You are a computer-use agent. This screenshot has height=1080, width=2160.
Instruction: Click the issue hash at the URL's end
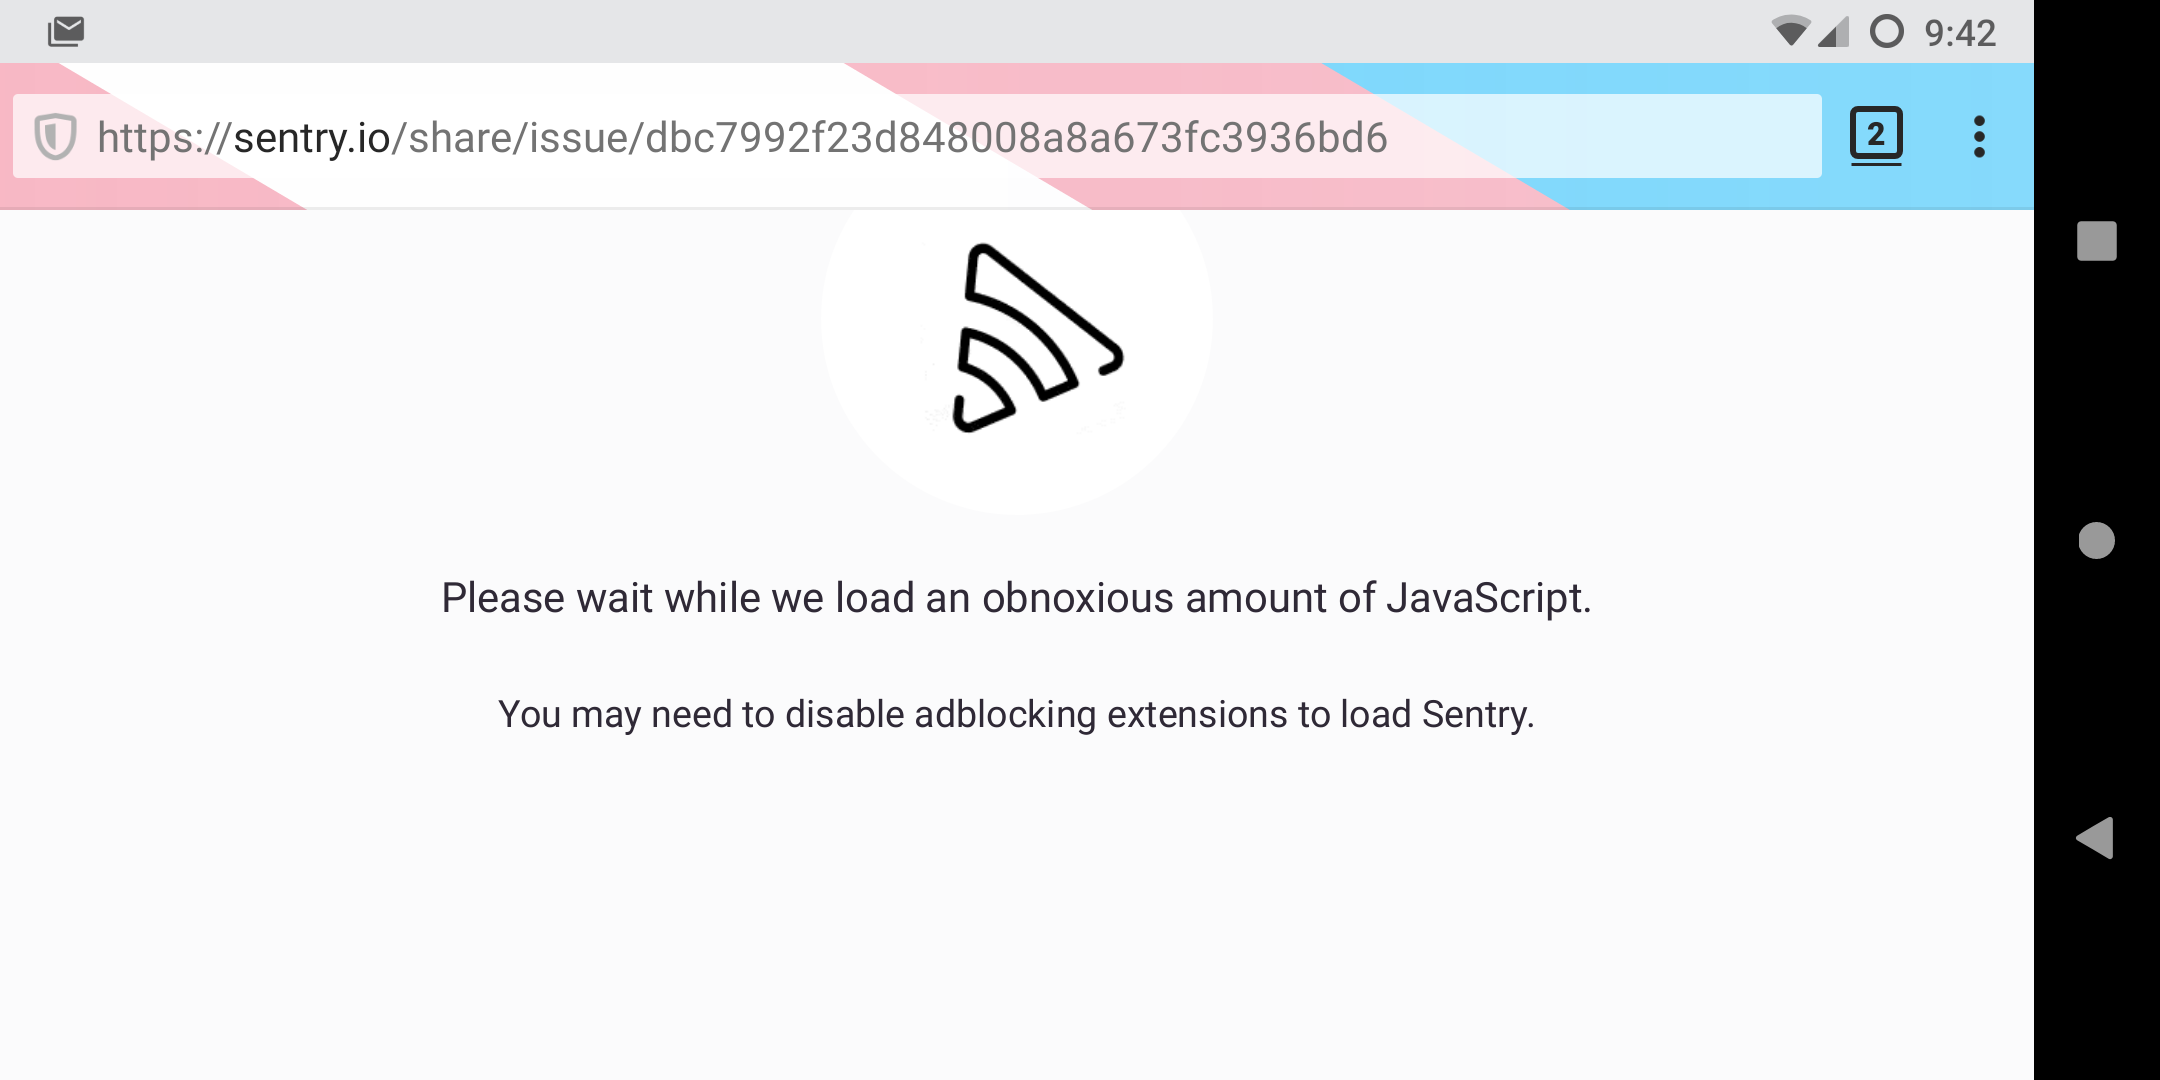click(x=1016, y=138)
